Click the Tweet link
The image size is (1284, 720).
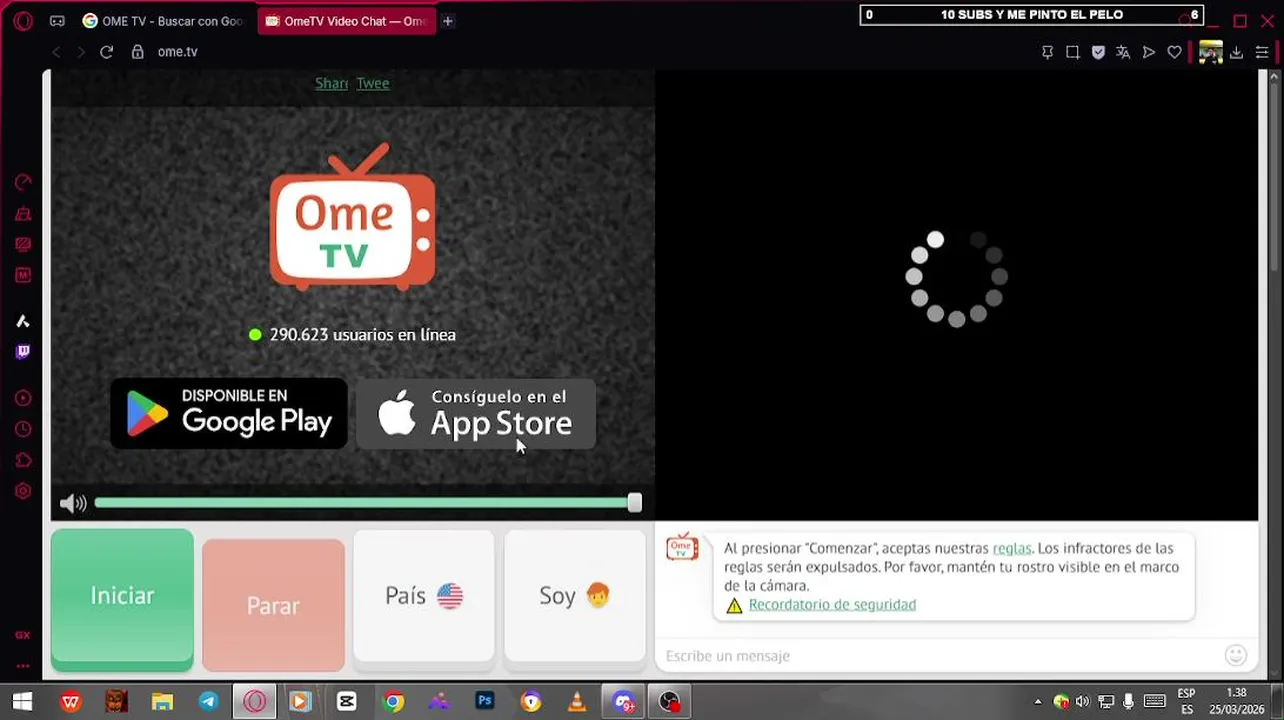click(x=373, y=83)
